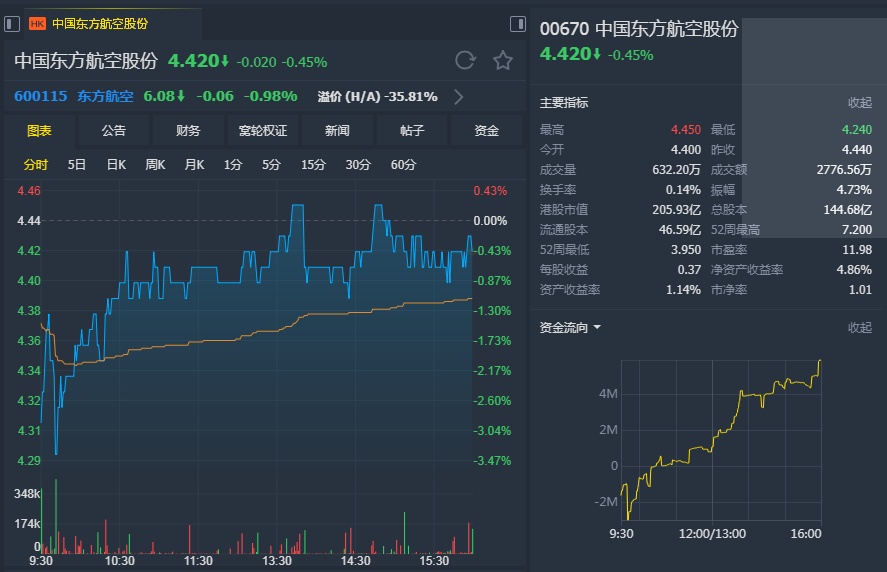This screenshot has width=887, height=572.
Task: Select the 1分 chart interval
Action: coord(232,165)
